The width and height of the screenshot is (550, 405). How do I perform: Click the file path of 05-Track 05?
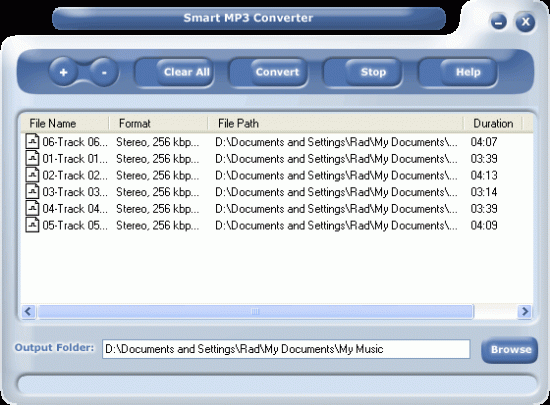[336, 225]
